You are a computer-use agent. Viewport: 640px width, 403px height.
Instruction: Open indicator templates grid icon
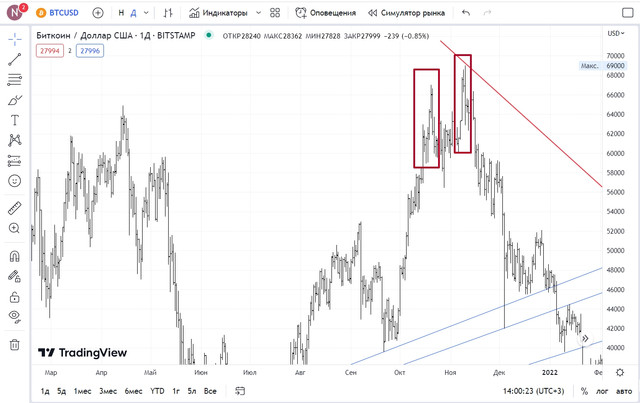pos(275,13)
